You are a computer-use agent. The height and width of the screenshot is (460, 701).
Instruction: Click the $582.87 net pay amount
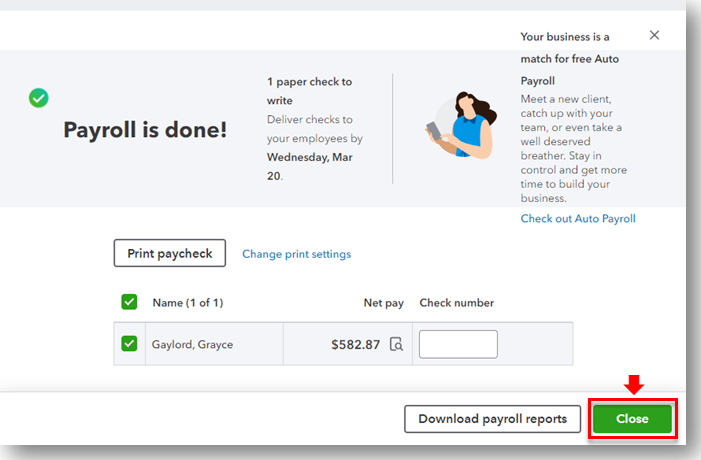tap(355, 344)
